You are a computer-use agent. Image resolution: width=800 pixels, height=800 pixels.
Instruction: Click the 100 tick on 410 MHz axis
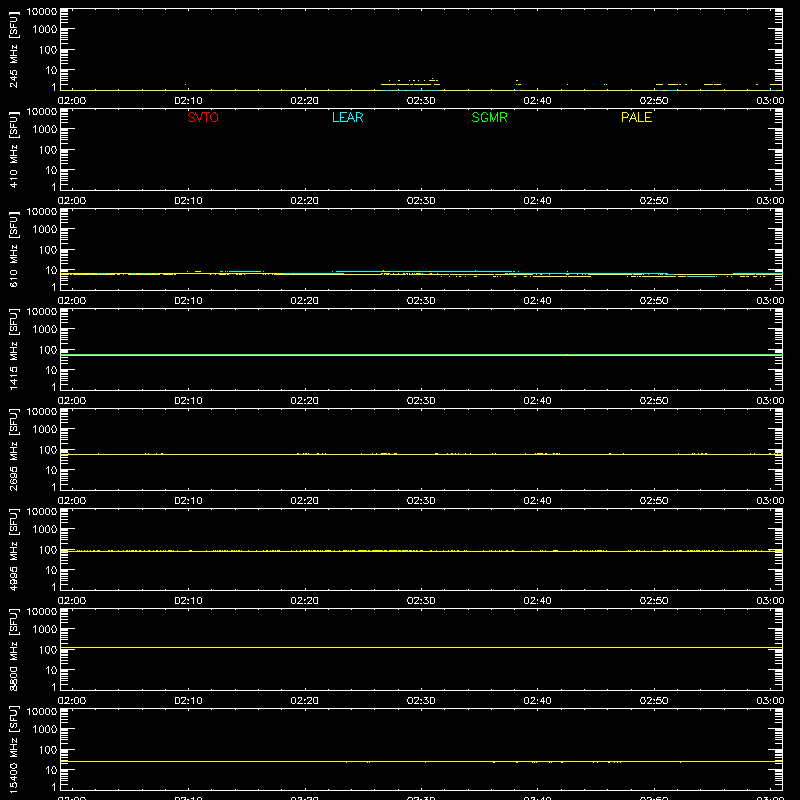(x=48, y=149)
